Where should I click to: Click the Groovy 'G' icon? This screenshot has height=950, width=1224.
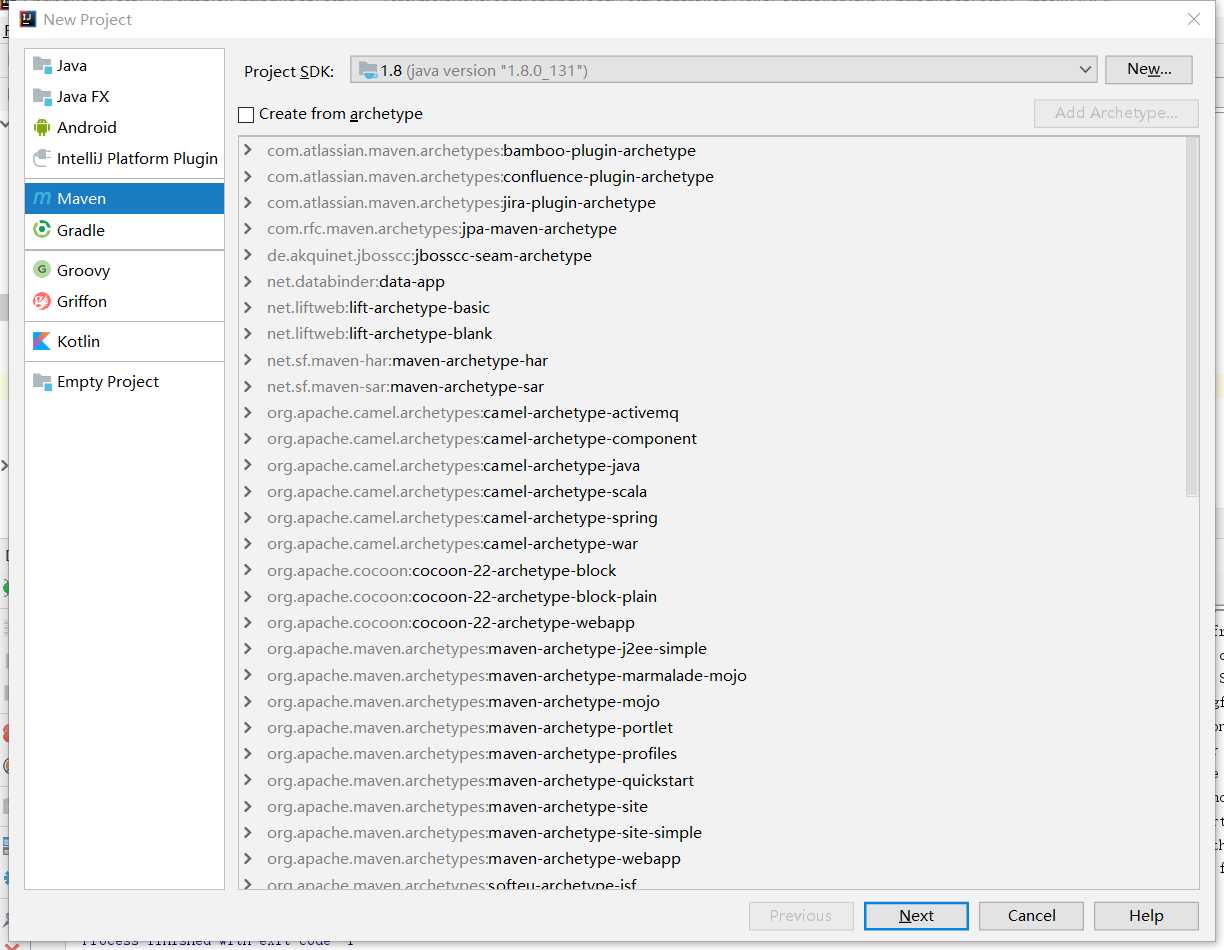(x=42, y=270)
